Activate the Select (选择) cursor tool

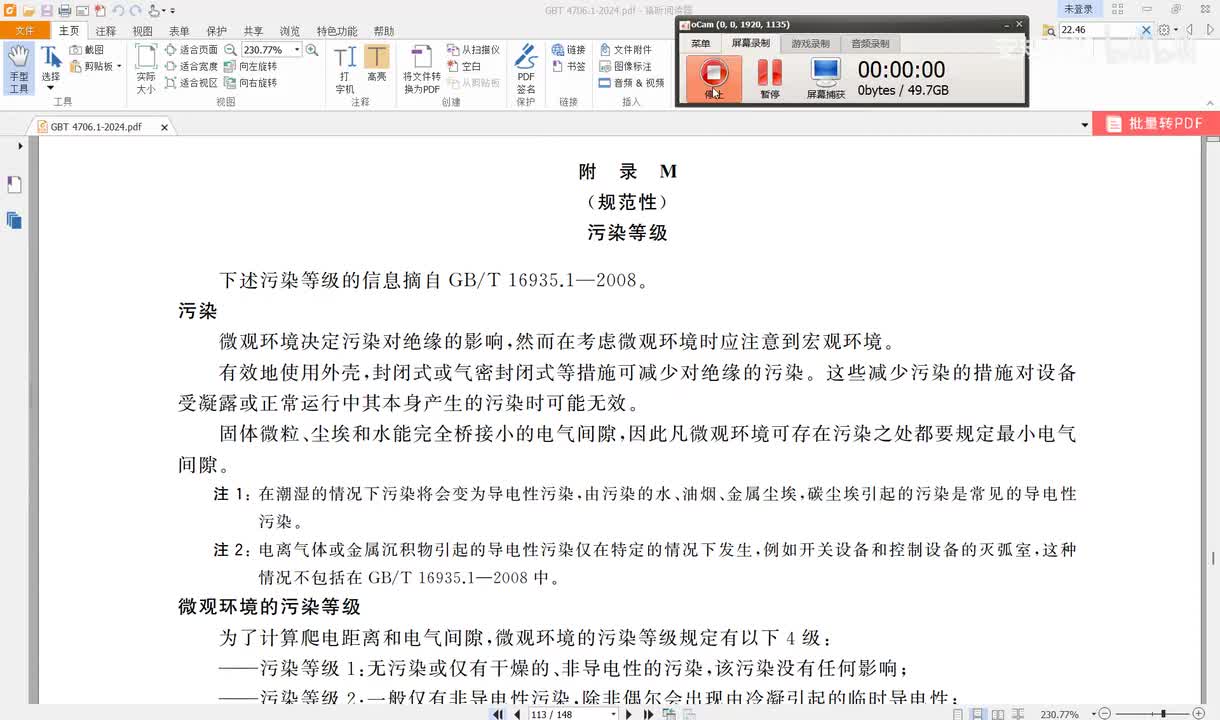(x=50, y=63)
